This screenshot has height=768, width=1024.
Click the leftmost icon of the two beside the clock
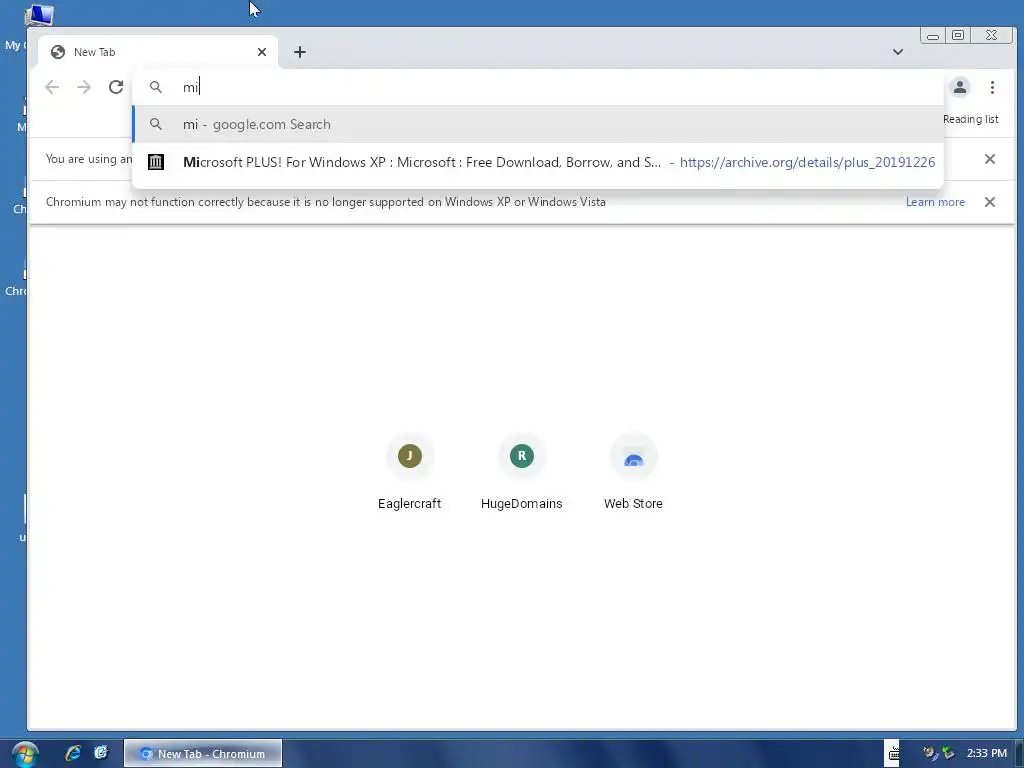pos(930,753)
